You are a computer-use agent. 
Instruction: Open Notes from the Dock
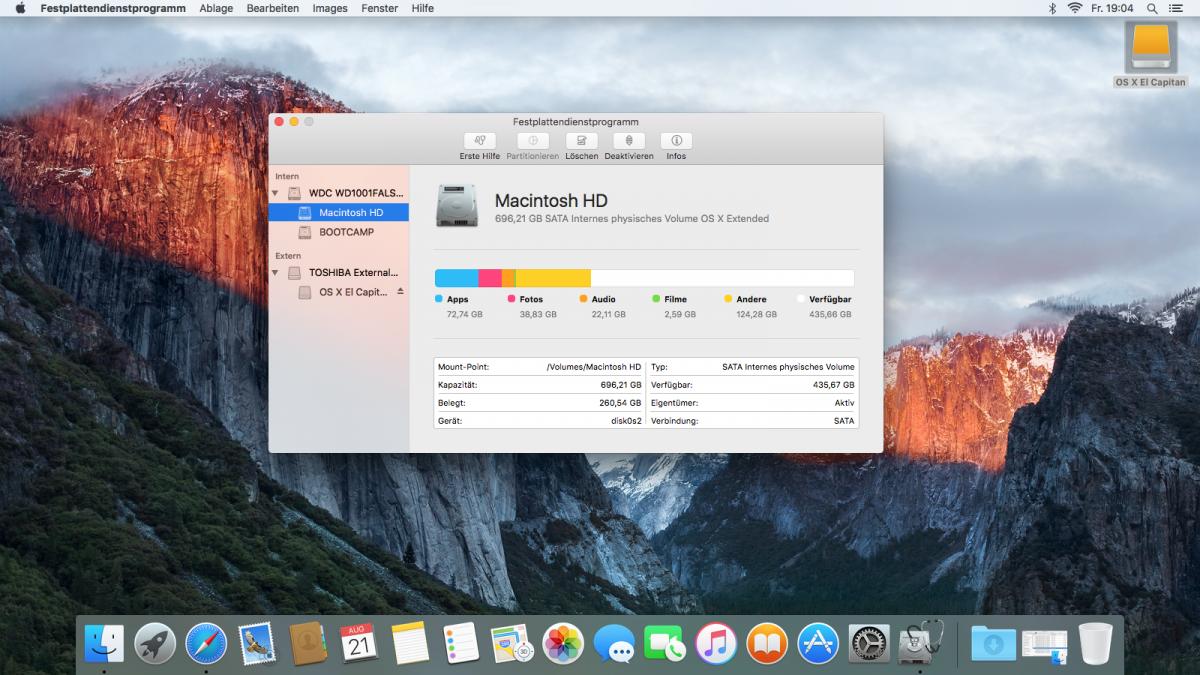[x=410, y=643]
